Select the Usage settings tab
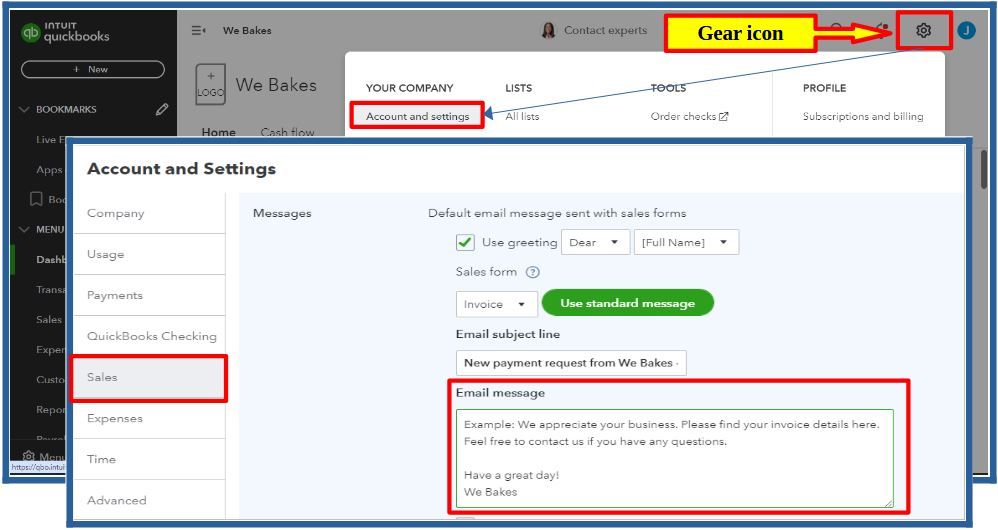The width and height of the screenshot is (998, 530). pyautogui.click(x=150, y=255)
